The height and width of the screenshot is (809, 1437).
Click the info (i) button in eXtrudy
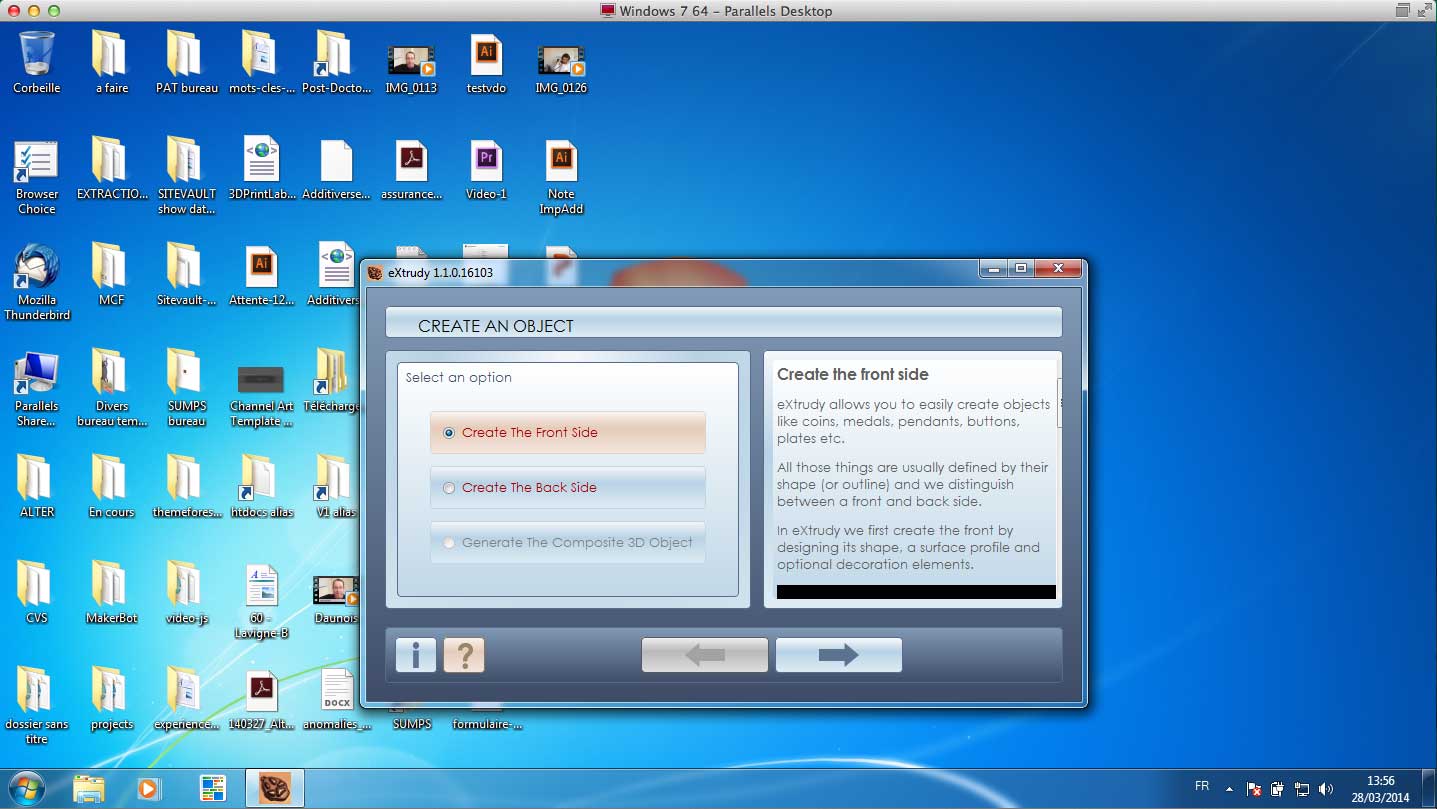tap(416, 655)
